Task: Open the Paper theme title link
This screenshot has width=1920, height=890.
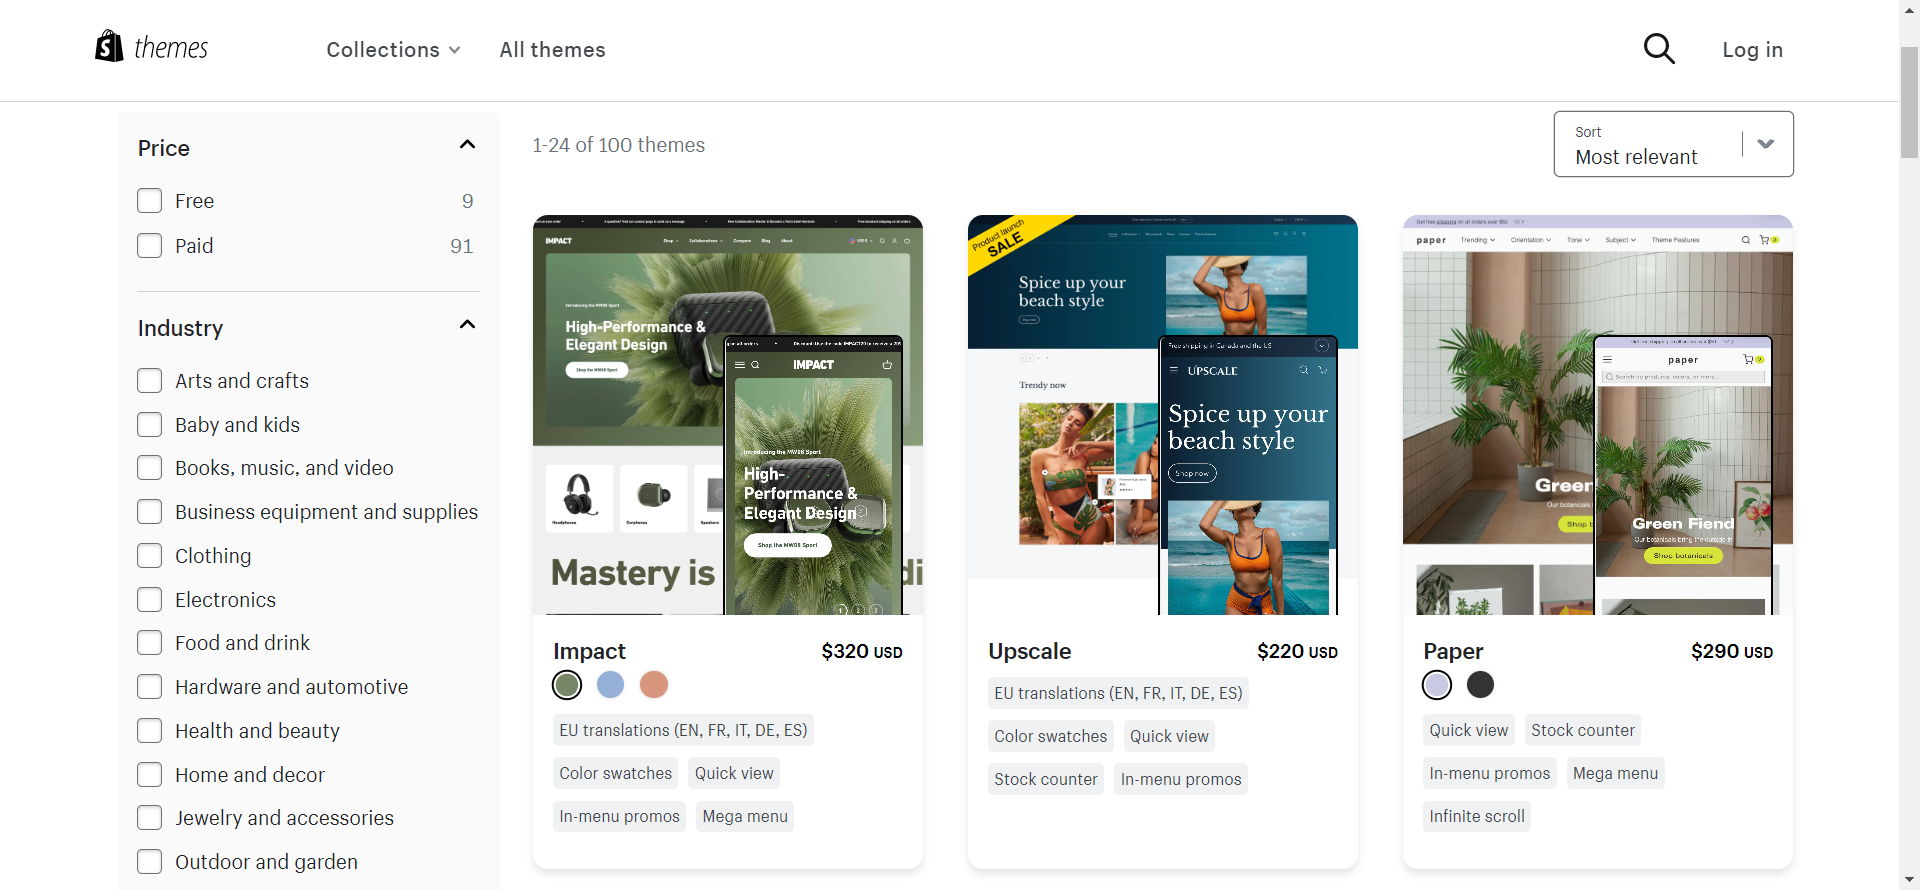Action: click(1453, 652)
